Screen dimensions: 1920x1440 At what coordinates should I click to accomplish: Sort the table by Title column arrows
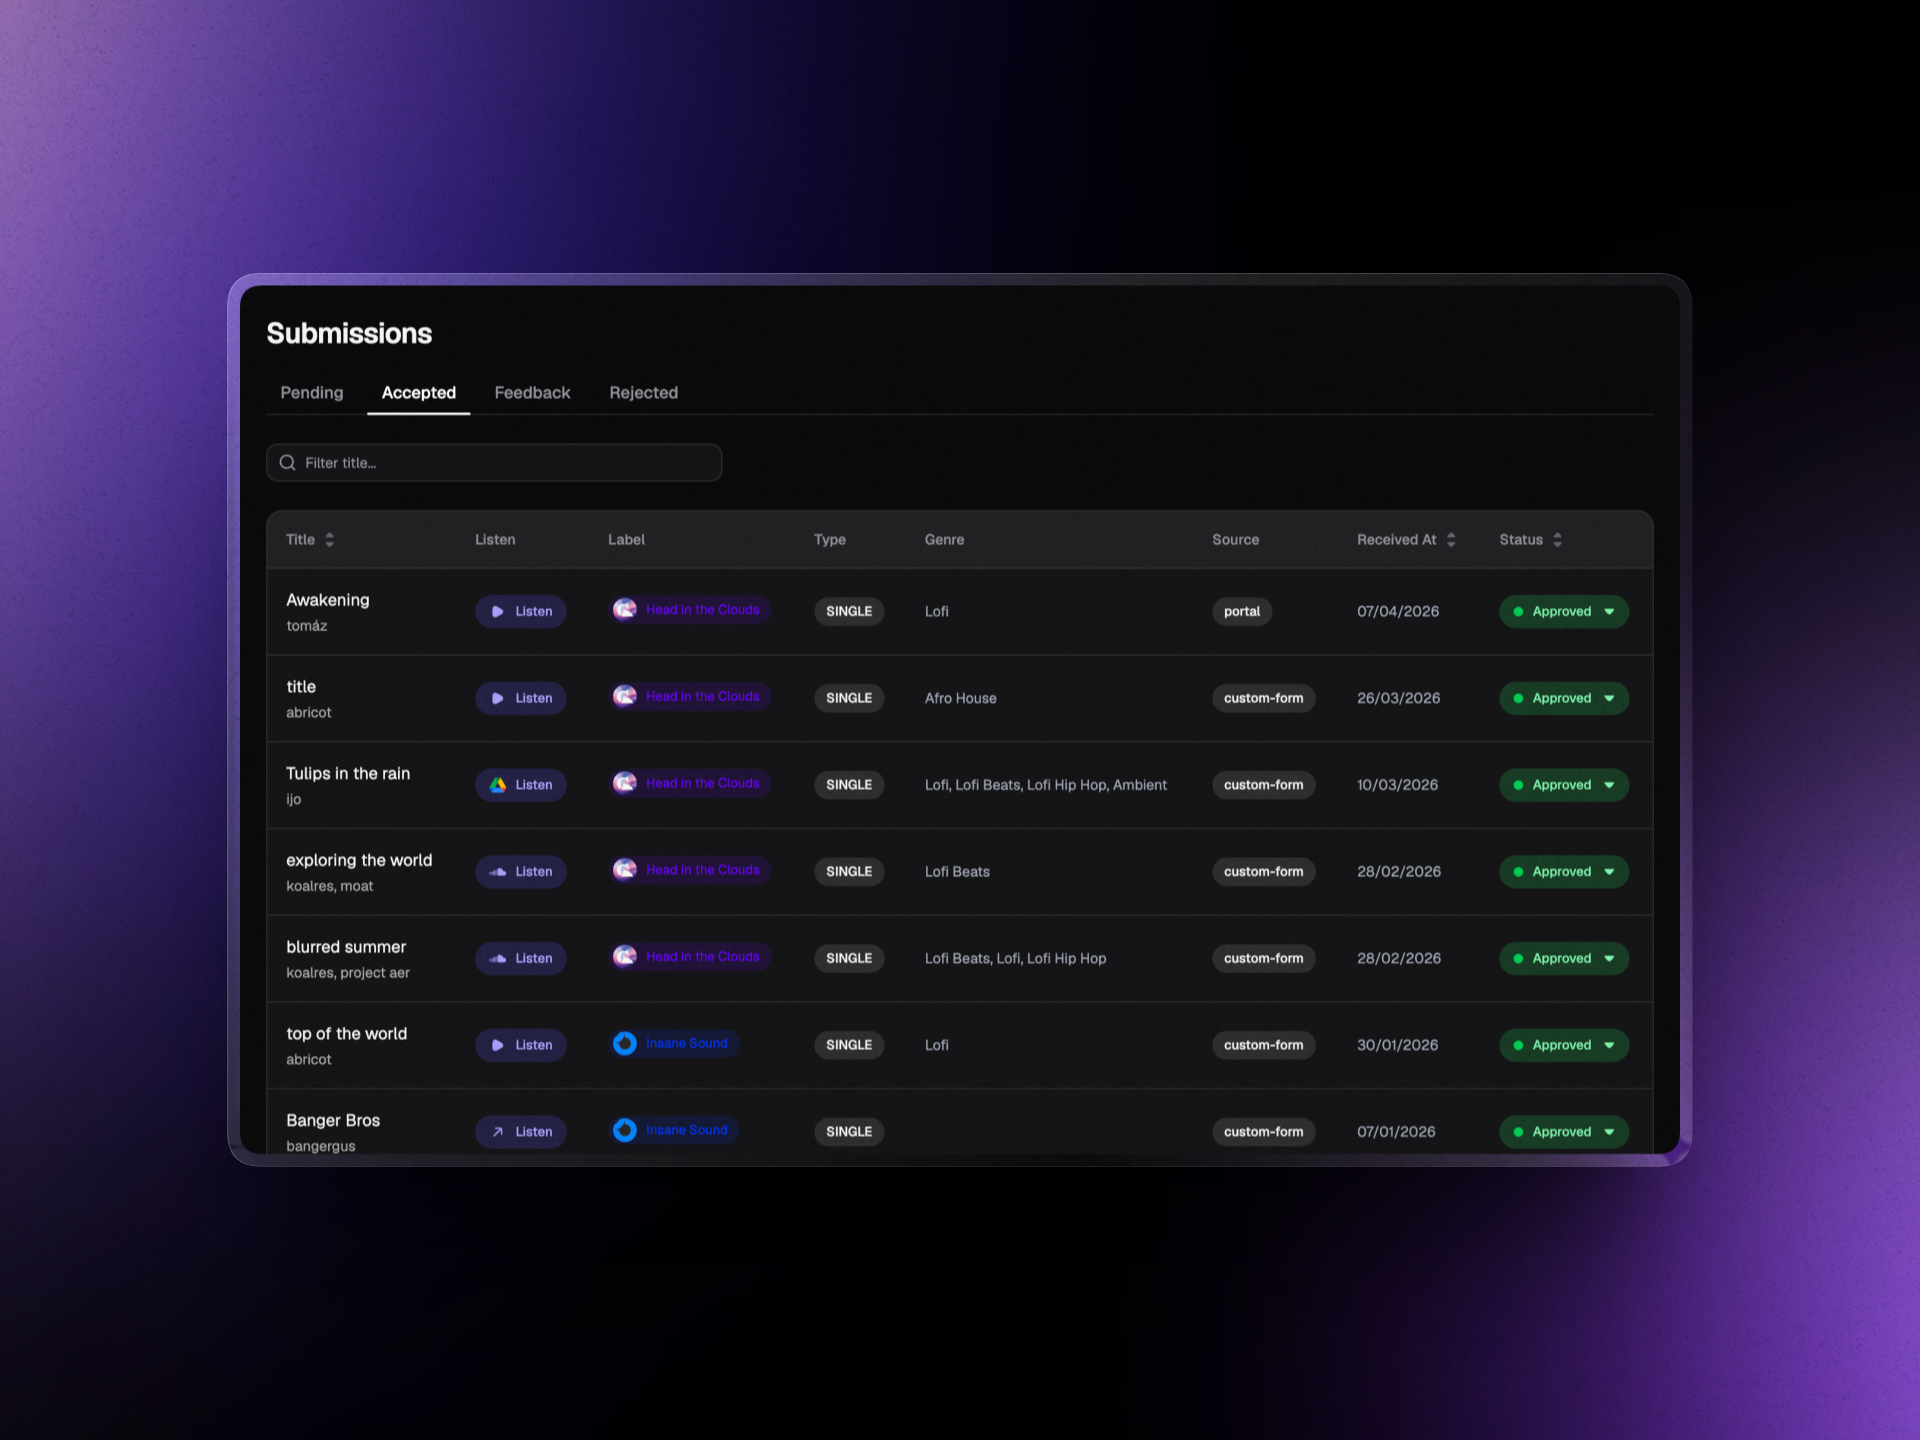click(329, 540)
